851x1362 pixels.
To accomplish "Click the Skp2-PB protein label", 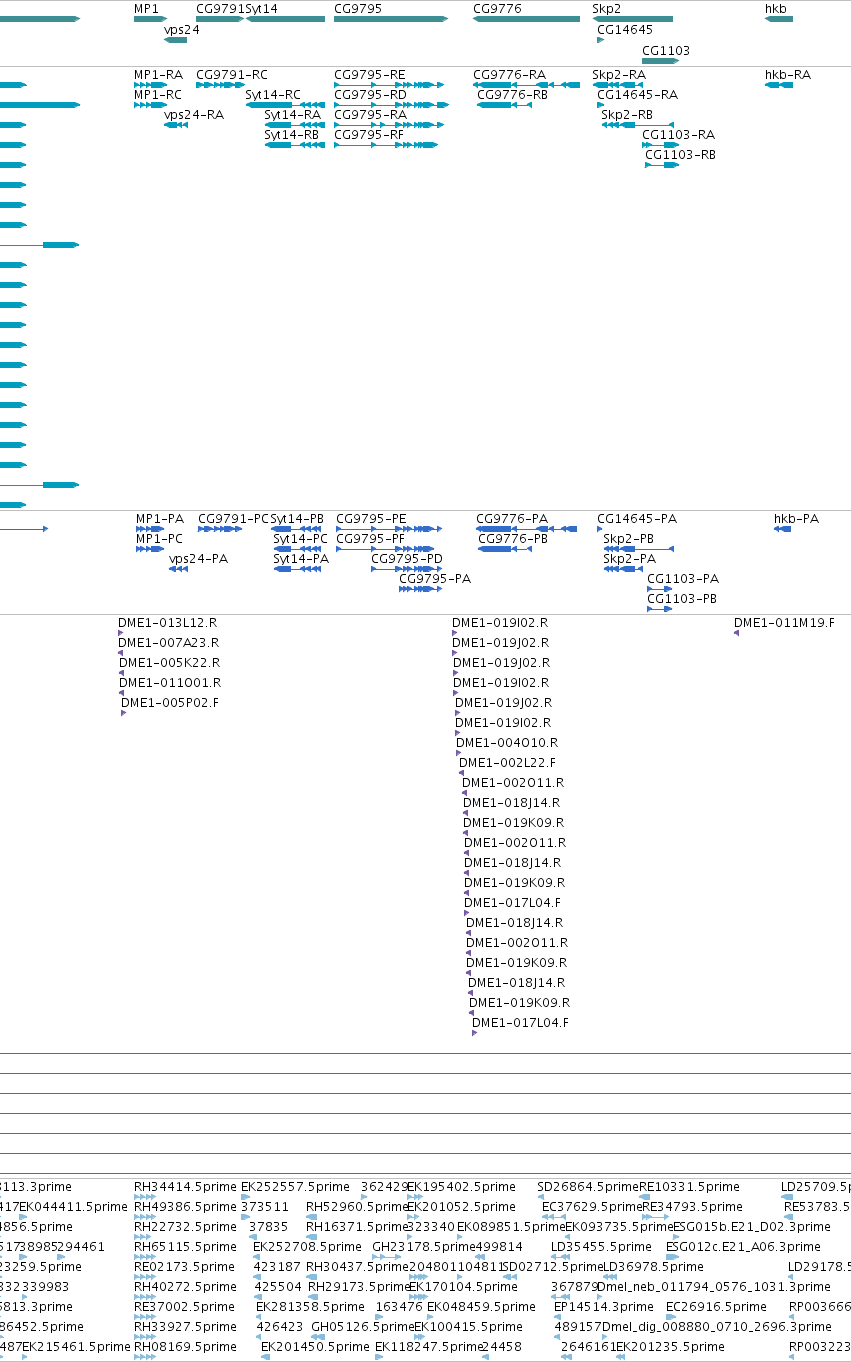I will point(629,538).
